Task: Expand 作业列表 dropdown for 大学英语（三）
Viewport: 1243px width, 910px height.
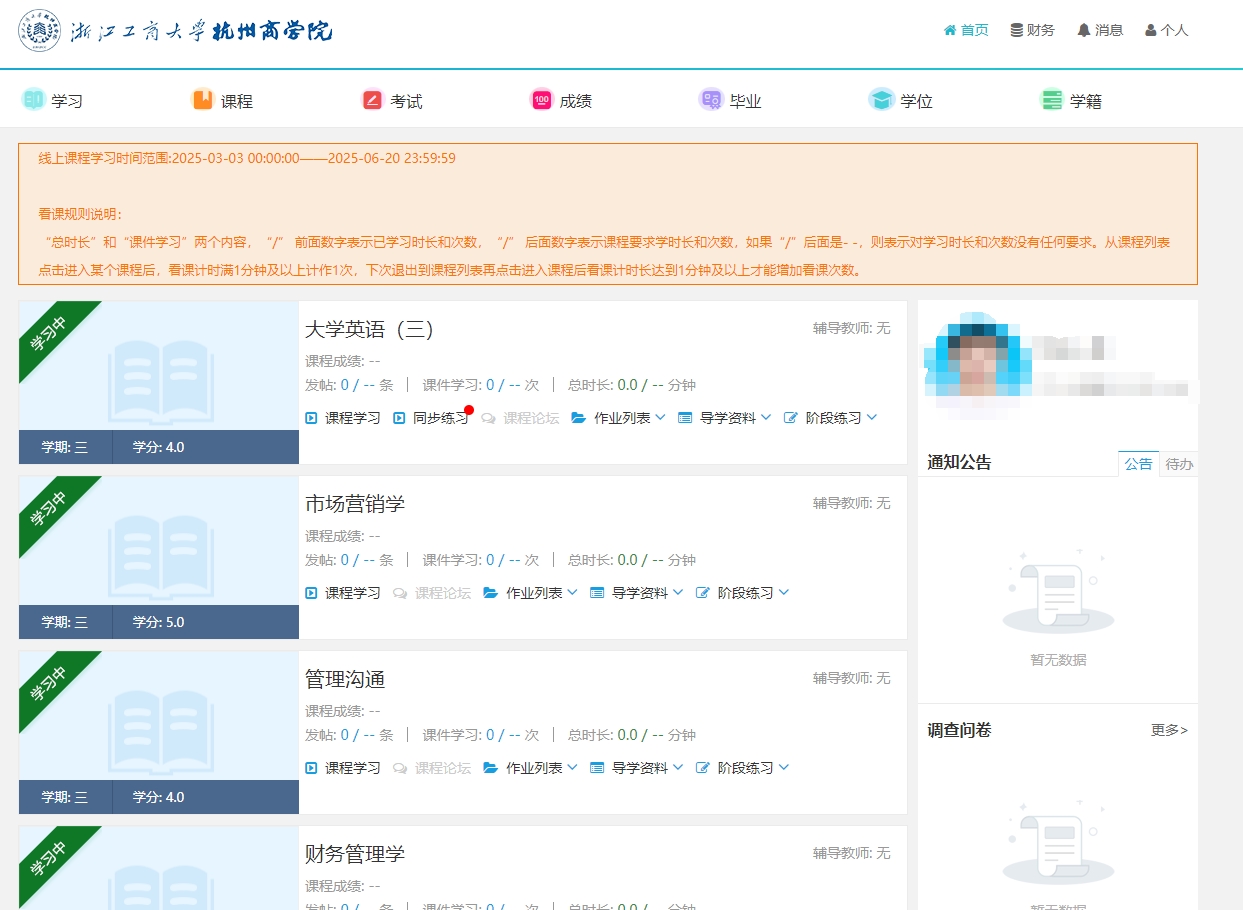Action: pos(619,418)
